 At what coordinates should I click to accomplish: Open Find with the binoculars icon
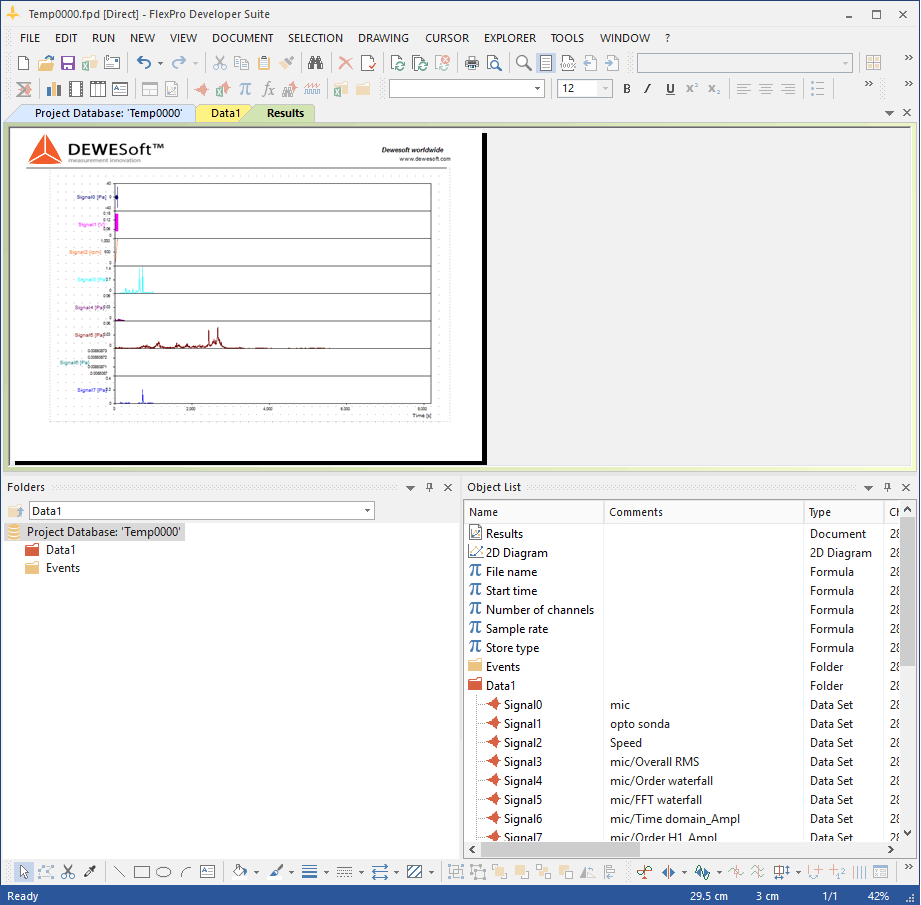(x=315, y=63)
